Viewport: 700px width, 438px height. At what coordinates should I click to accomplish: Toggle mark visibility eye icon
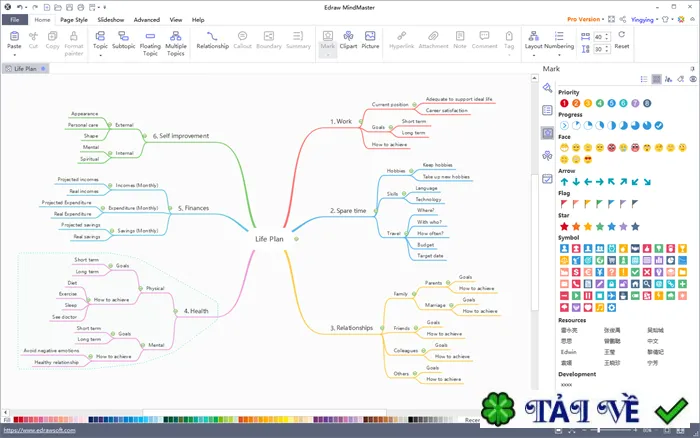(x=693, y=79)
